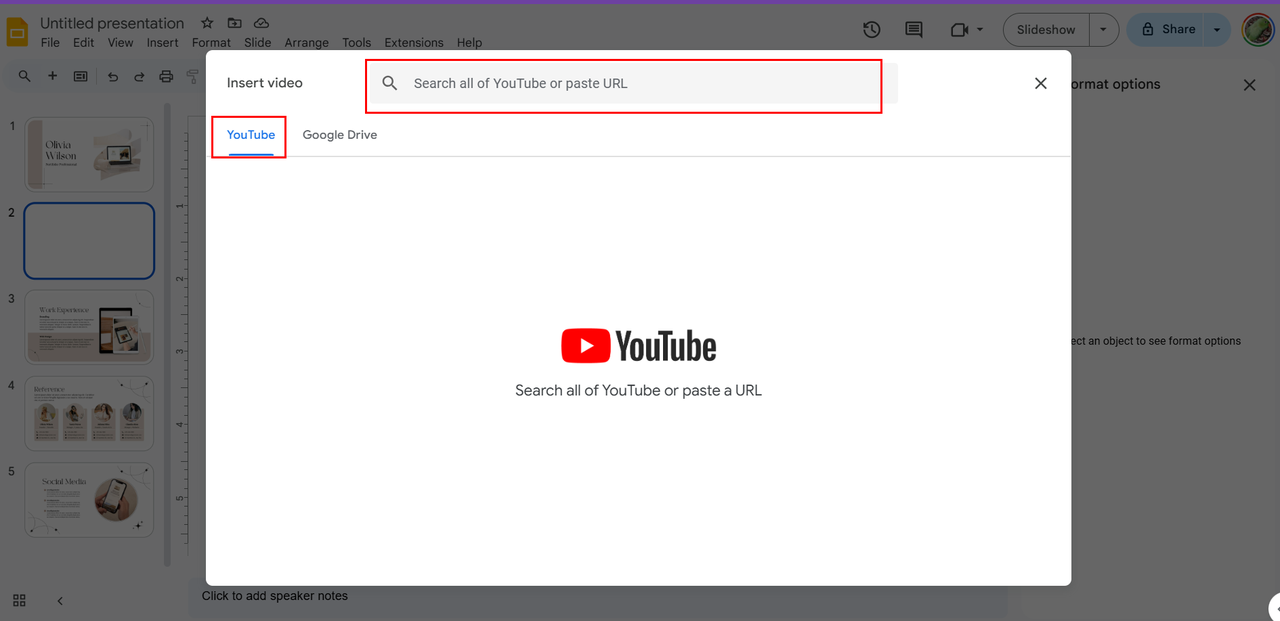Collapse the slide filmstrip panel
Image resolution: width=1280 pixels, height=621 pixels.
pyautogui.click(x=60, y=601)
